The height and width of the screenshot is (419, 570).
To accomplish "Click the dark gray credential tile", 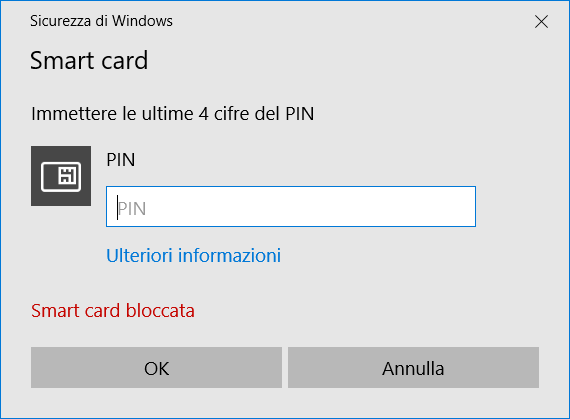I will pos(61,176).
